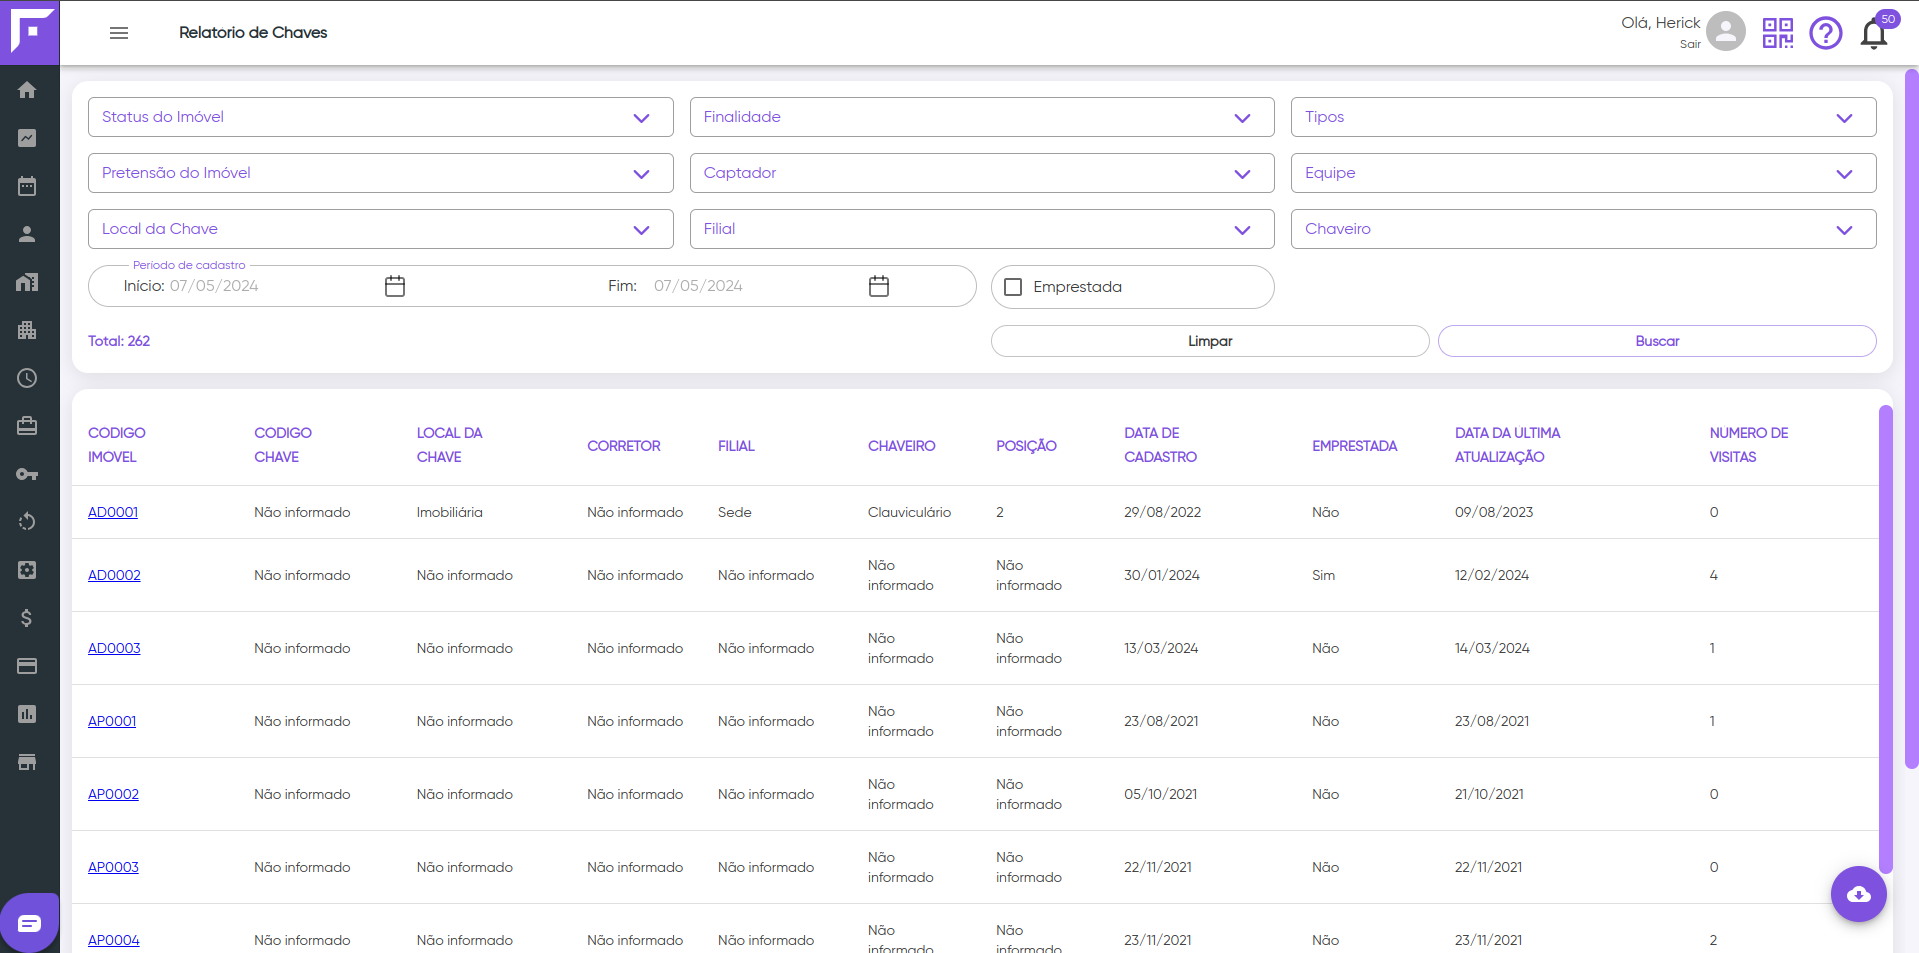The width and height of the screenshot is (1919, 953).
Task: Click the user avatar icon
Action: point(1725,31)
